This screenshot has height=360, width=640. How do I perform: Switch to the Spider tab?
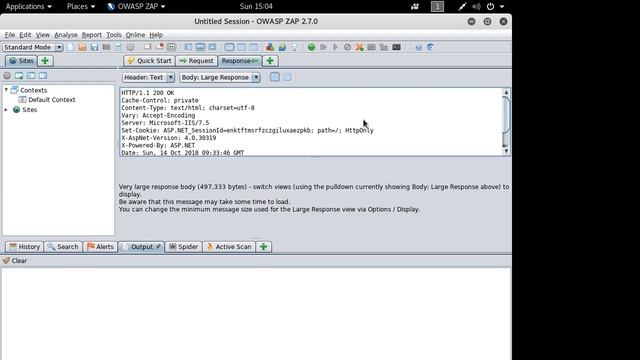click(x=183, y=247)
